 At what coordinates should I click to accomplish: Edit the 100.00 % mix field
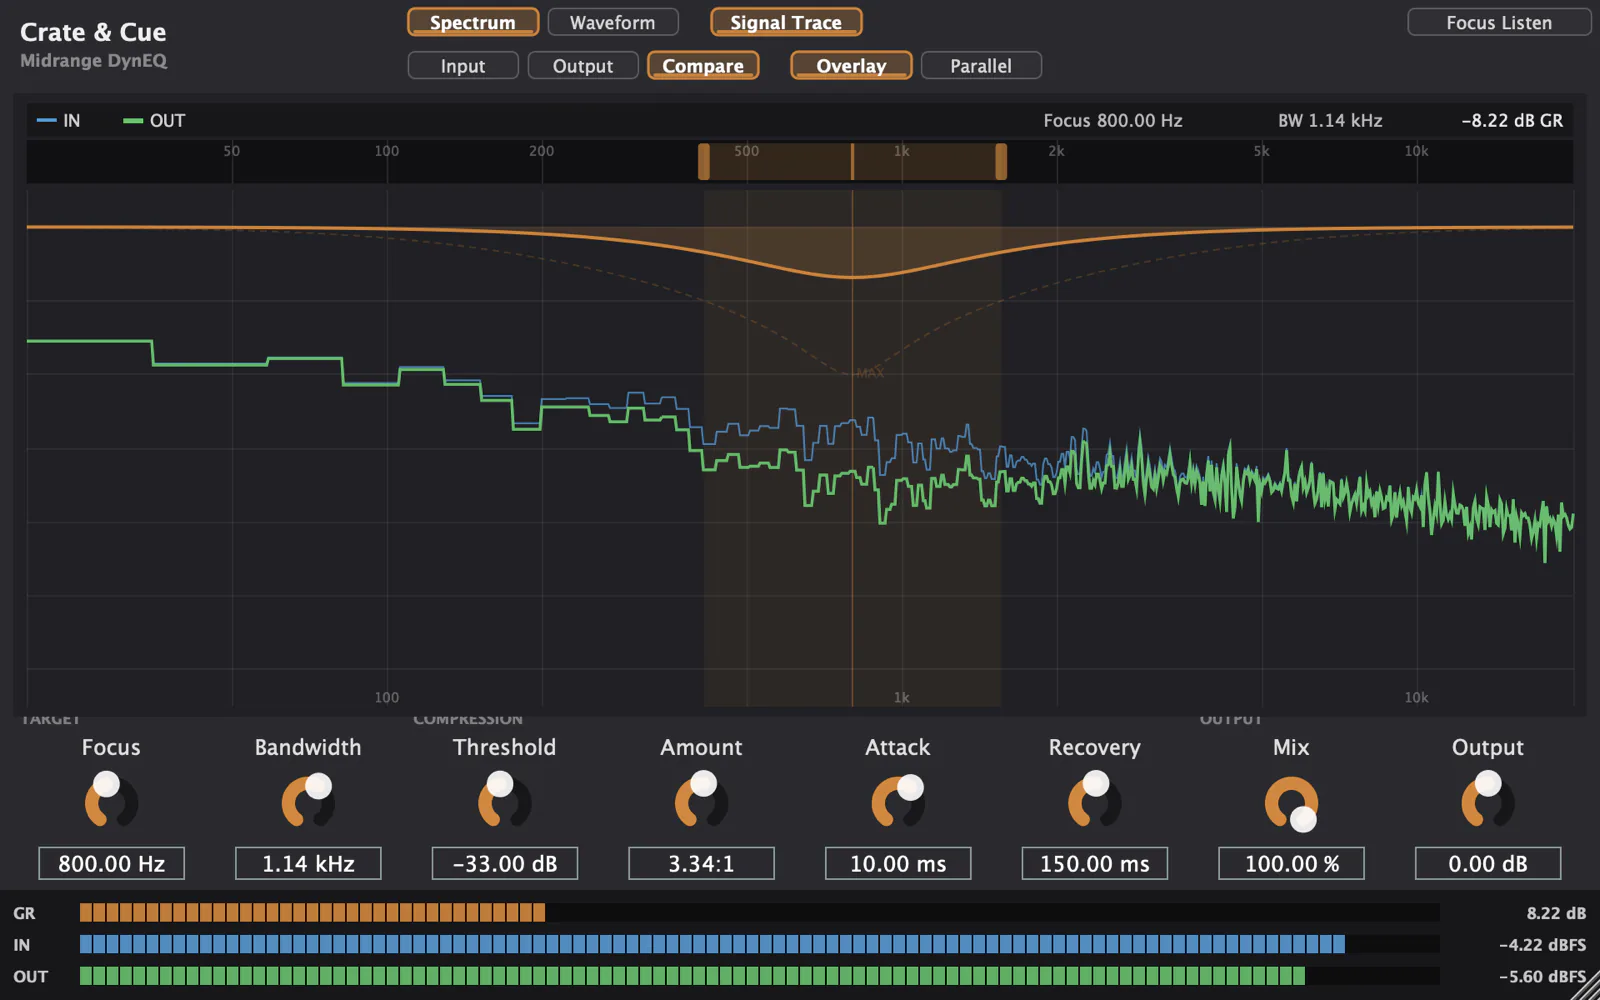coord(1291,863)
